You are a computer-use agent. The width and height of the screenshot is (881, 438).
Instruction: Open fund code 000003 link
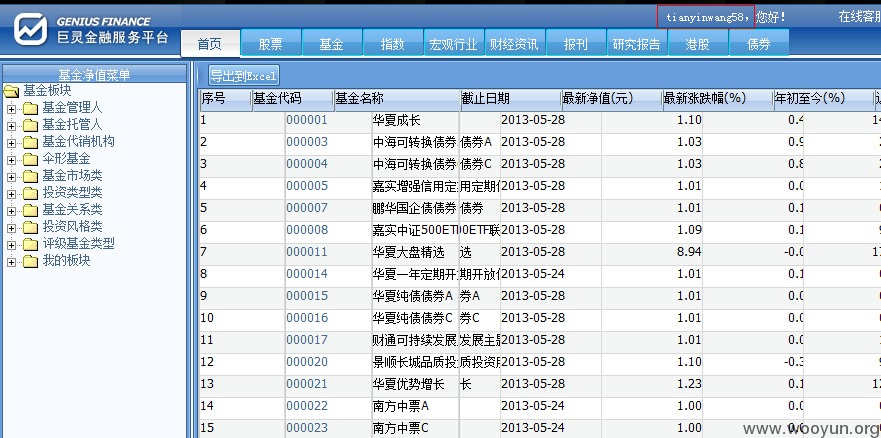(307, 142)
